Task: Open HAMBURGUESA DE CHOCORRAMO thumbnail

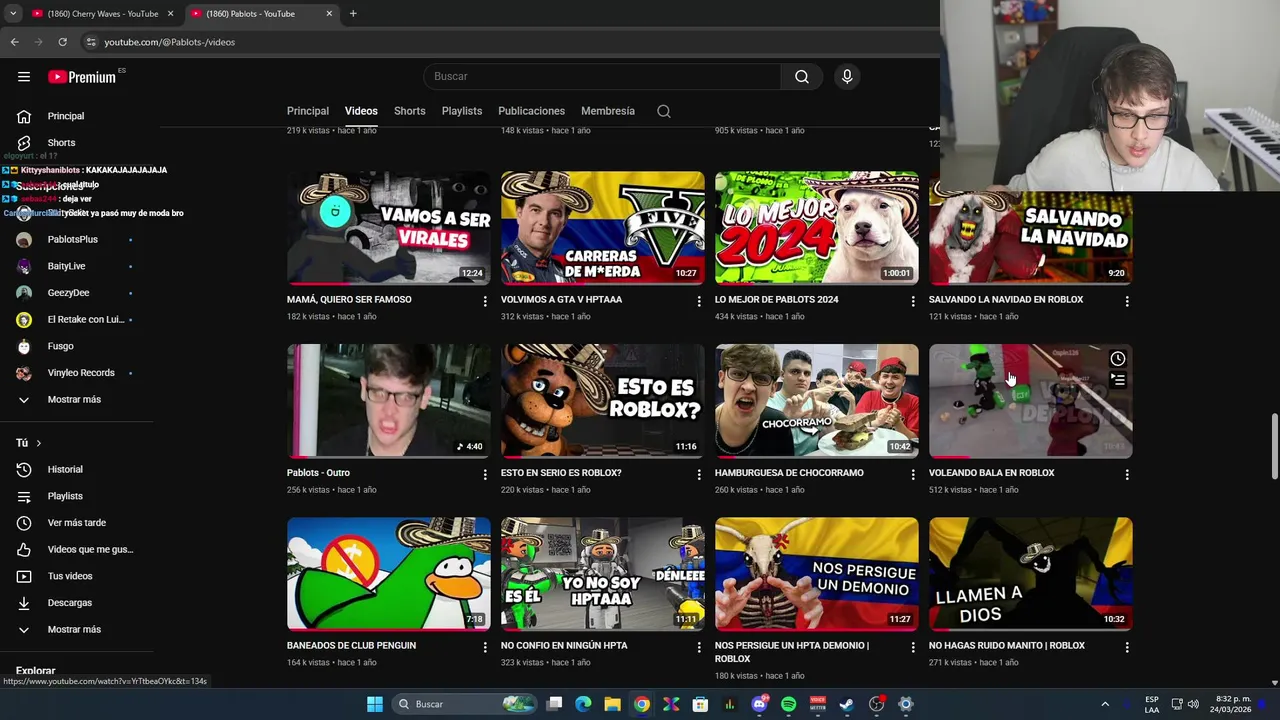Action: click(817, 401)
